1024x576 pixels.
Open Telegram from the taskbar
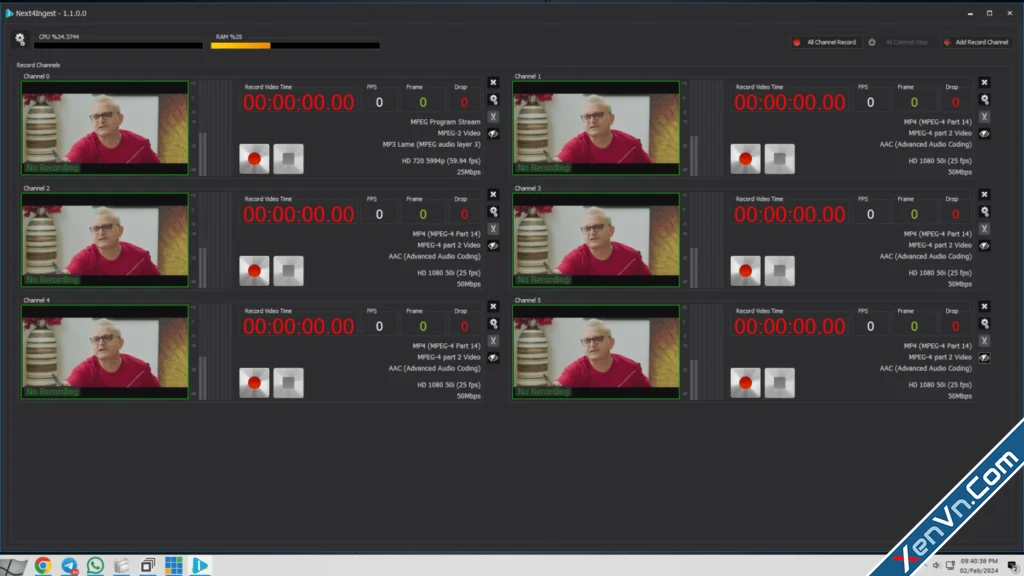pyautogui.click(x=69, y=566)
